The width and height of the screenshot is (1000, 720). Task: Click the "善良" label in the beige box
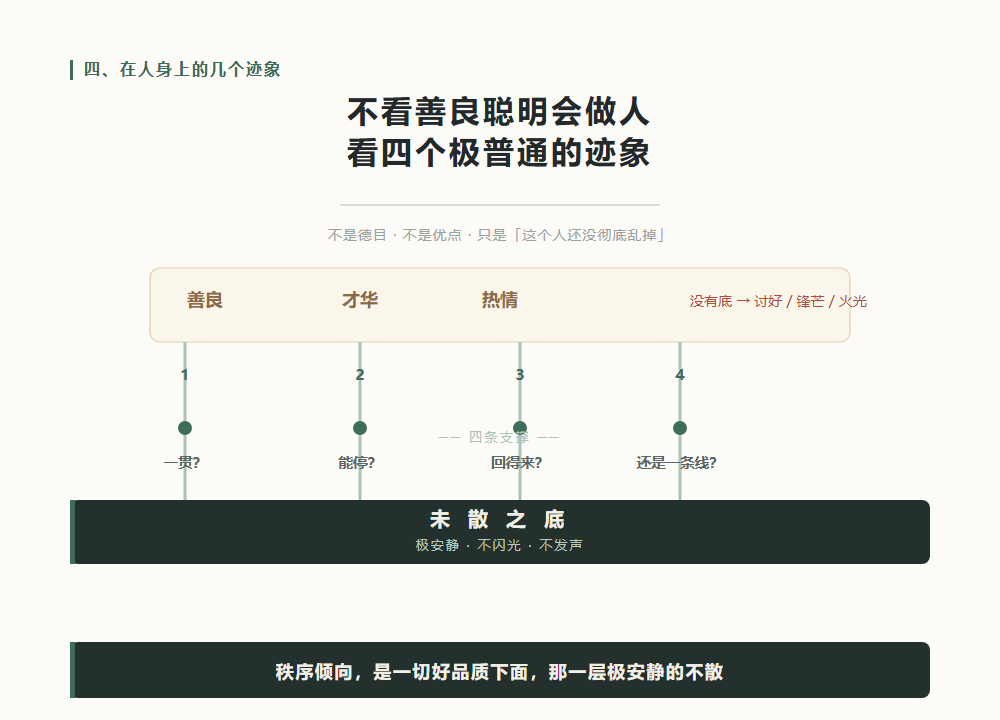click(x=205, y=300)
